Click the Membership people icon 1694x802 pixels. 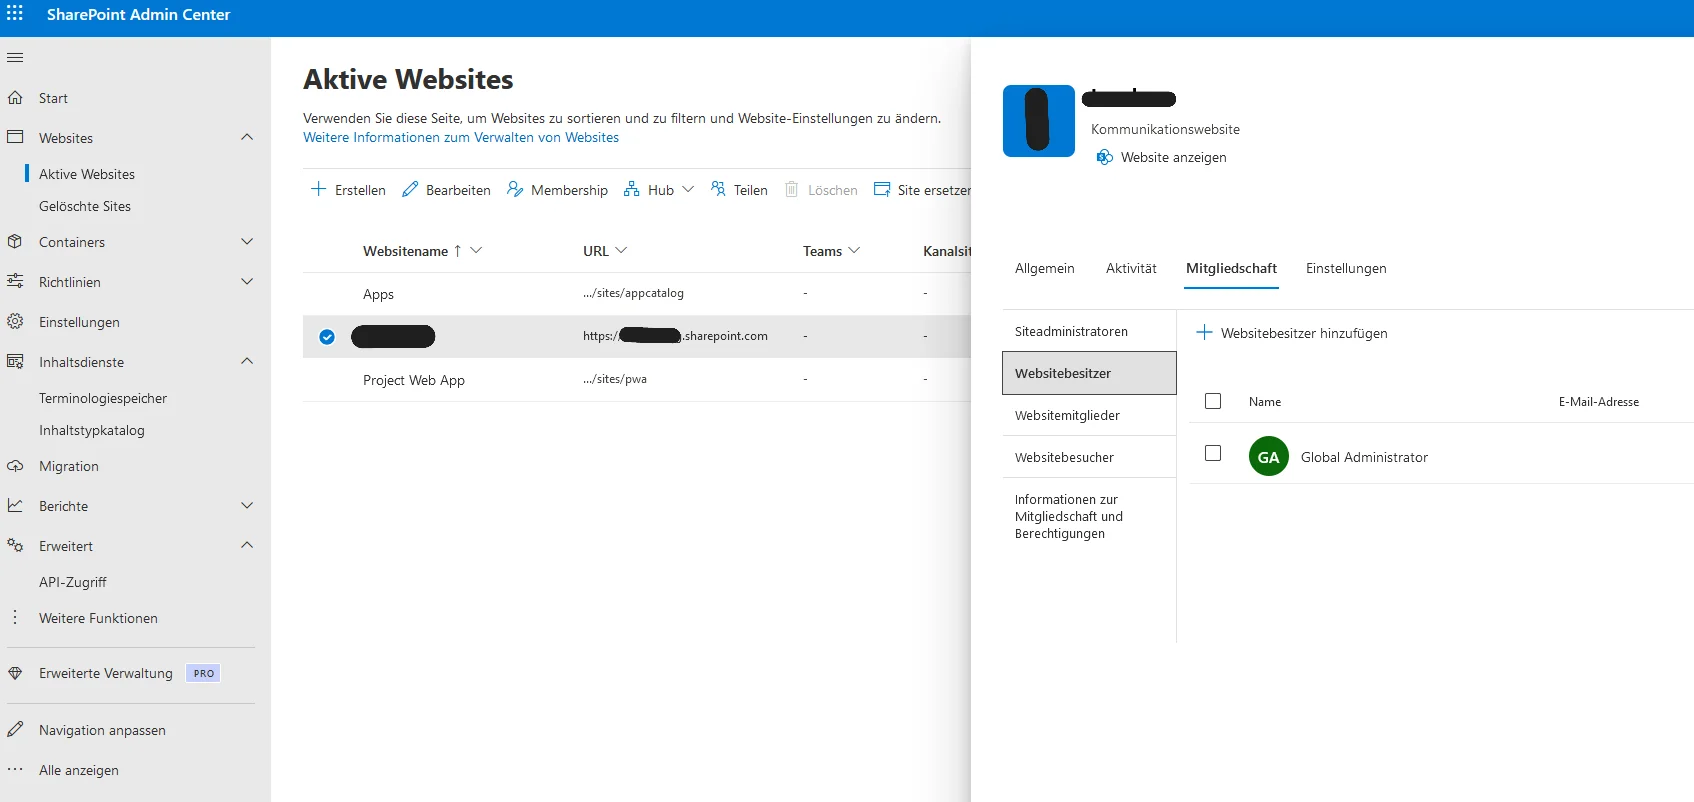click(x=515, y=189)
